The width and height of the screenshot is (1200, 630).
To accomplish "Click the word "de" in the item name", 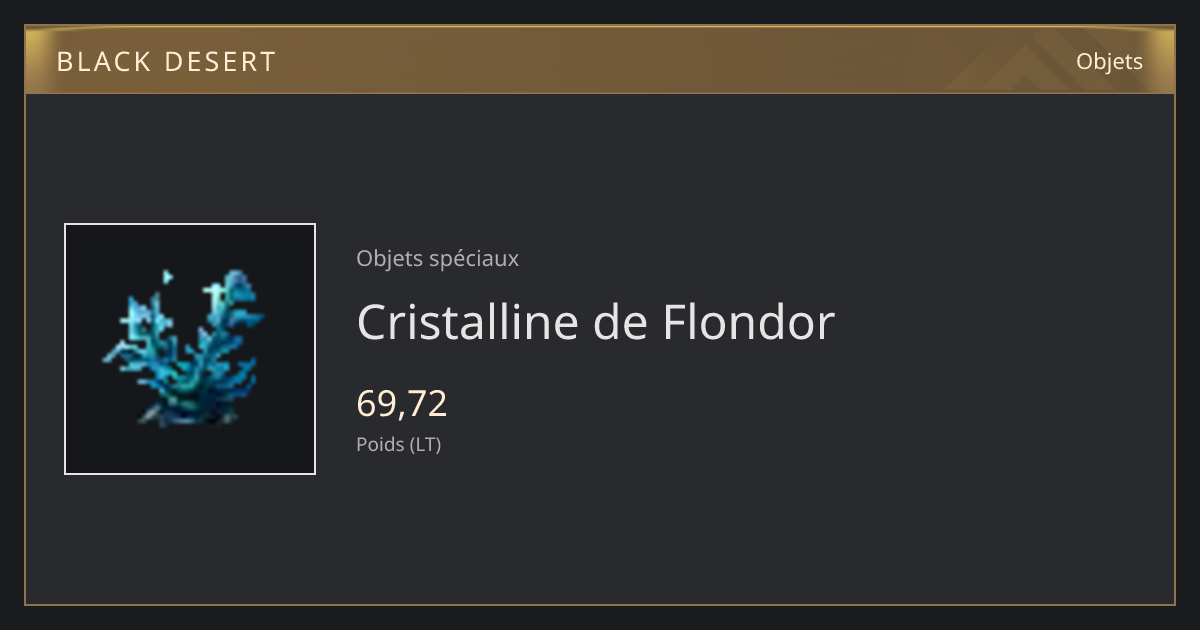I will pyautogui.click(x=620, y=322).
